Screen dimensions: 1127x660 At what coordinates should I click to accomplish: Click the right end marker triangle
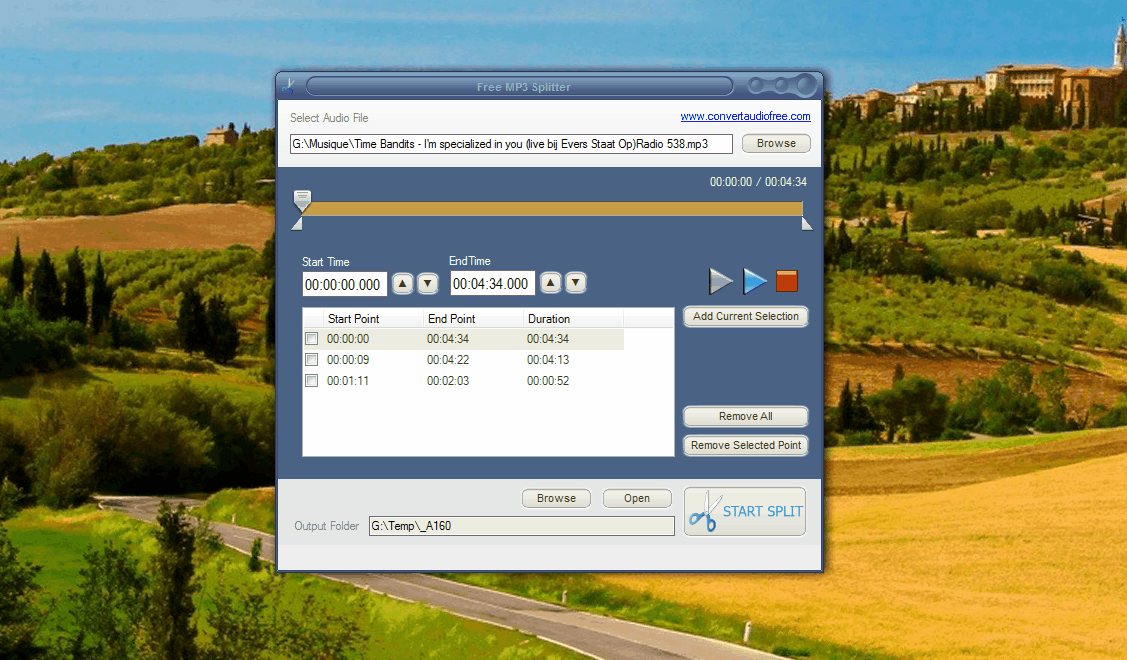pyautogui.click(x=807, y=224)
